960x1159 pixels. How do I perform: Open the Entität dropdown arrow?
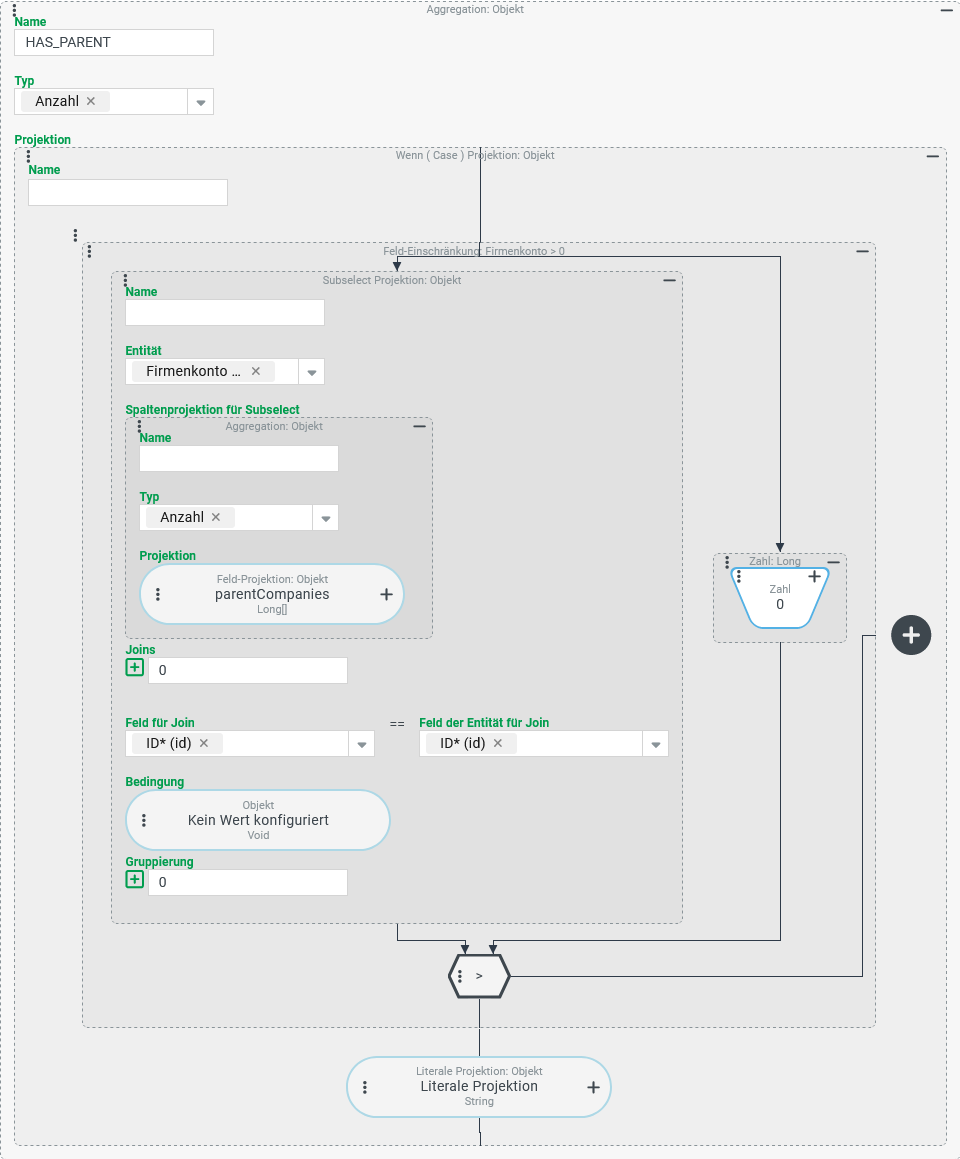pos(311,372)
